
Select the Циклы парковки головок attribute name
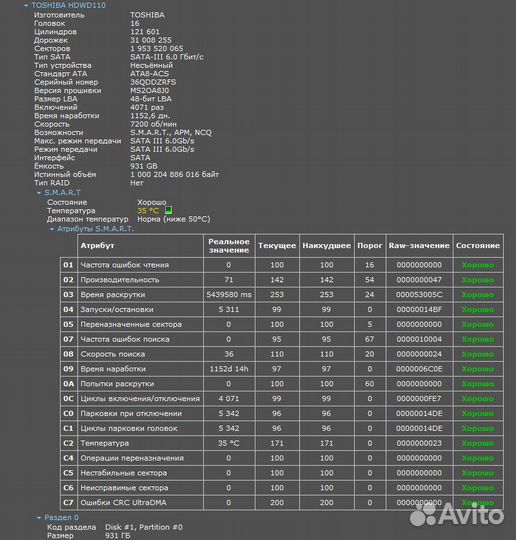pos(129,428)
